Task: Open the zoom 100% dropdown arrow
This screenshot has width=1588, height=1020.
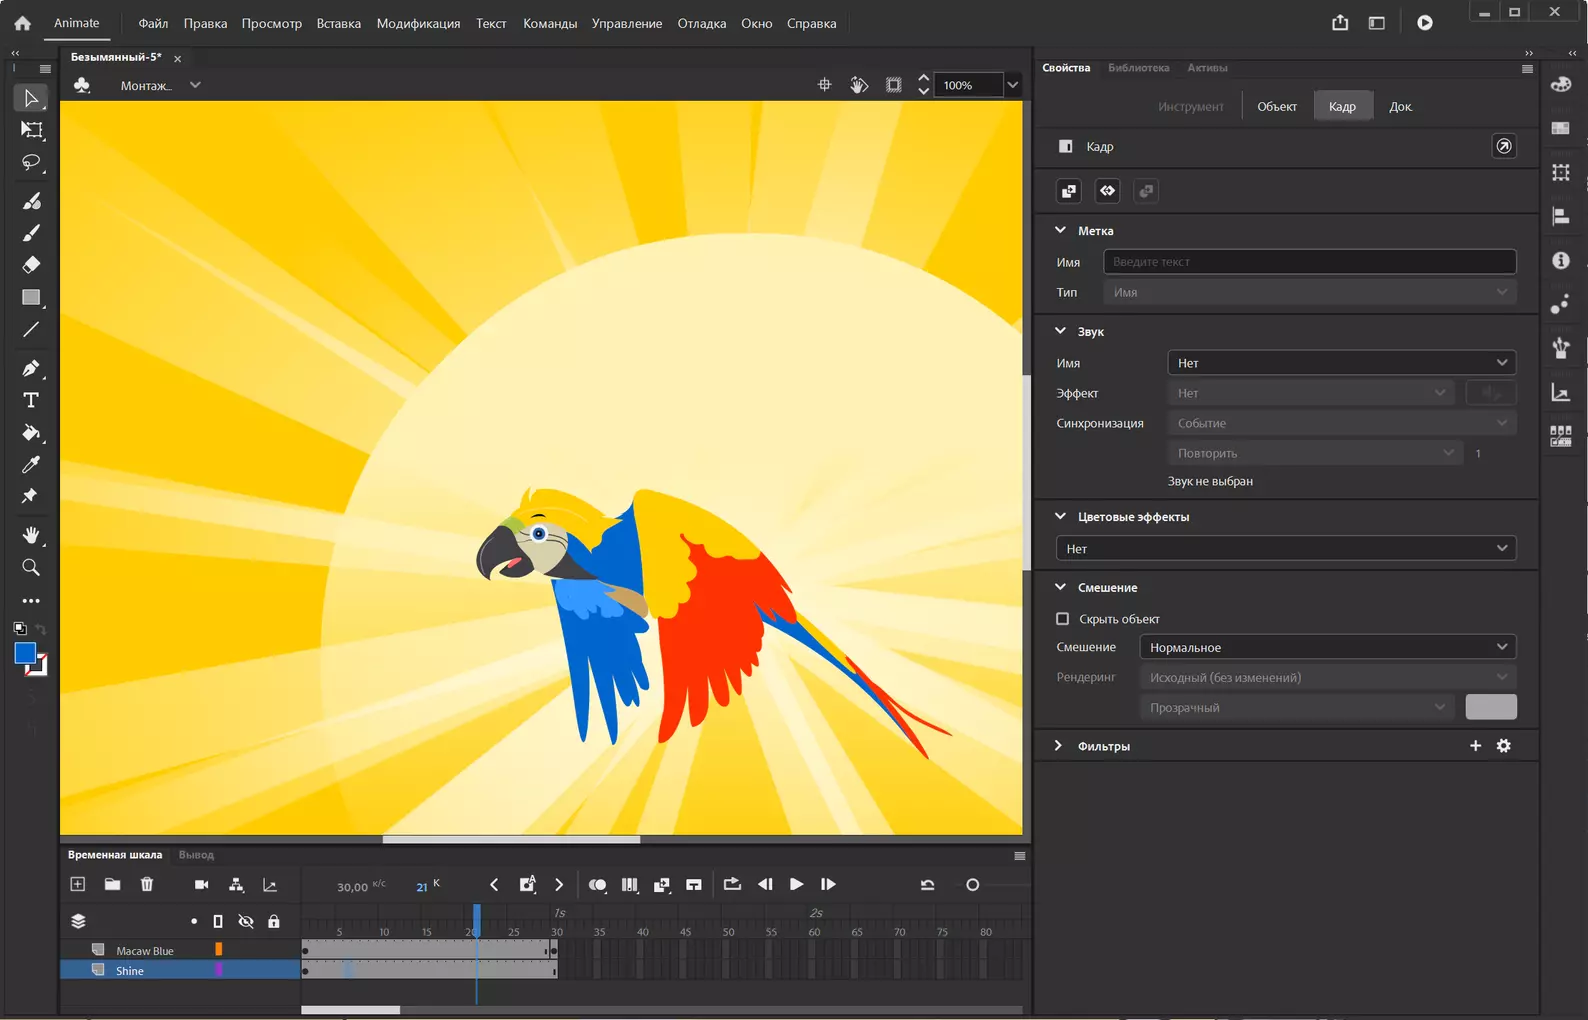Action: point(1012,85)
